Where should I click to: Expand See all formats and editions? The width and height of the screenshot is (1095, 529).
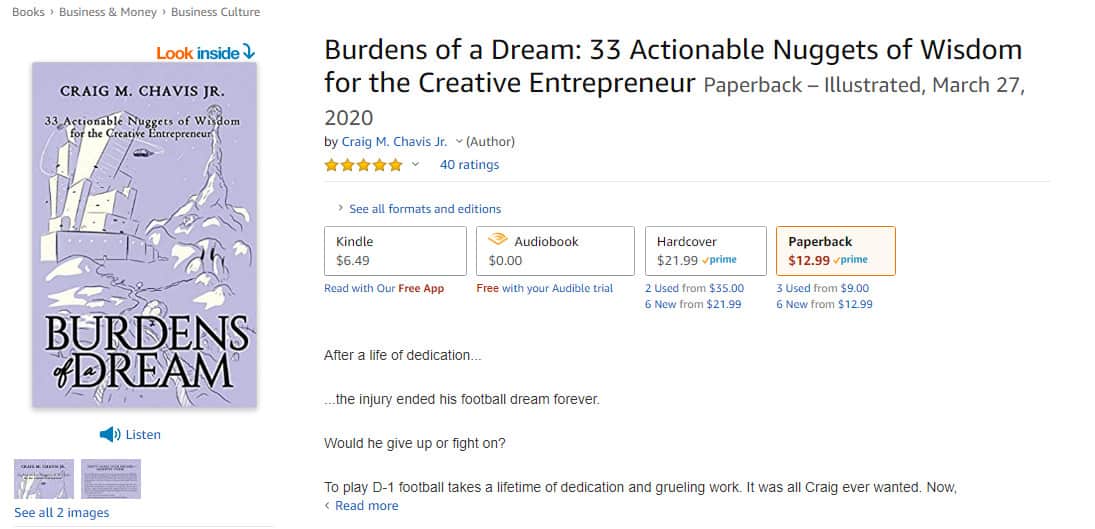419,209
